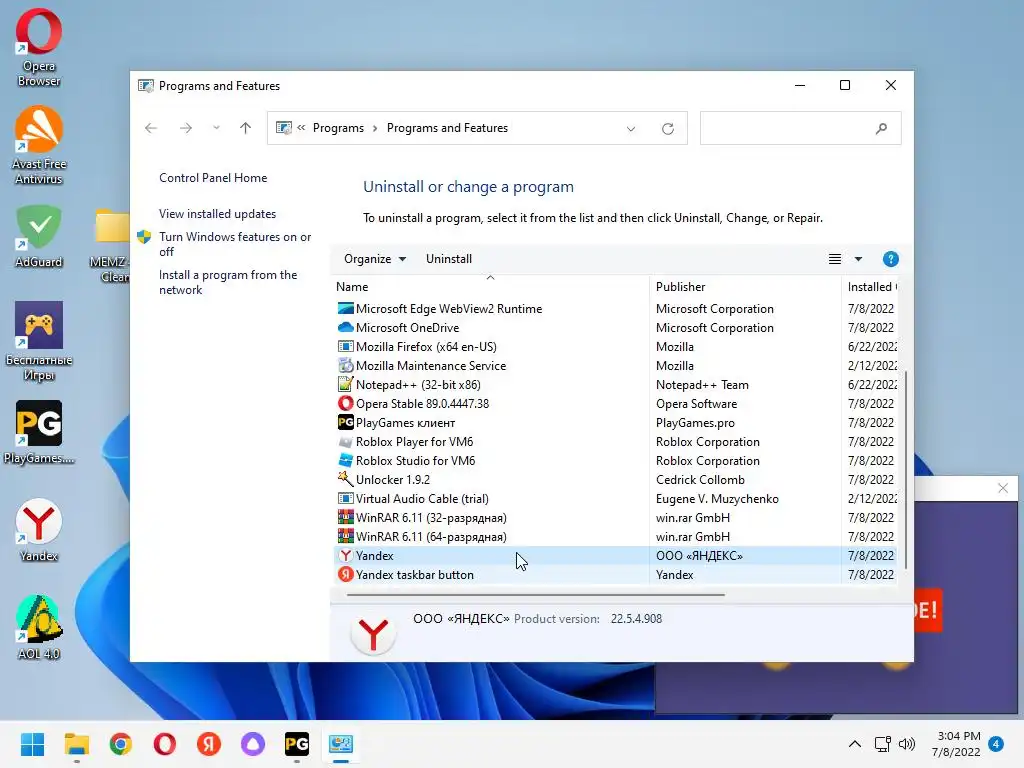
Task: Go forward with the Forward arrow
Action: [185, 128]
